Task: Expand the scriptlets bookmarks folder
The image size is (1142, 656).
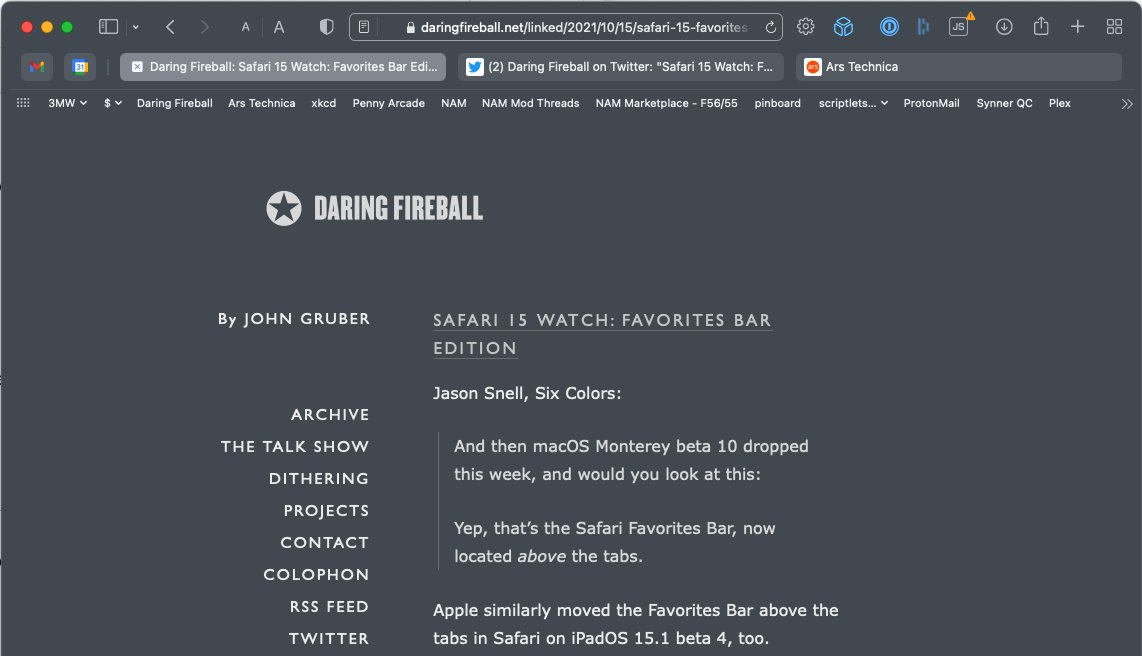Action: point(853,103)
